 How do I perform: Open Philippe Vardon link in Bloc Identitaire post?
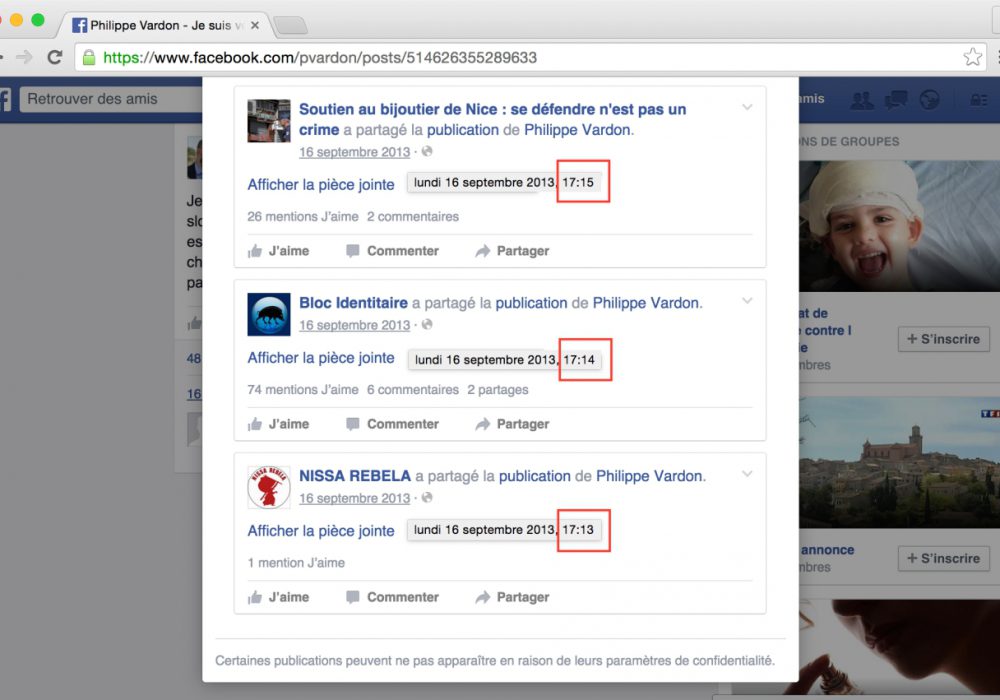coord(646,303)
